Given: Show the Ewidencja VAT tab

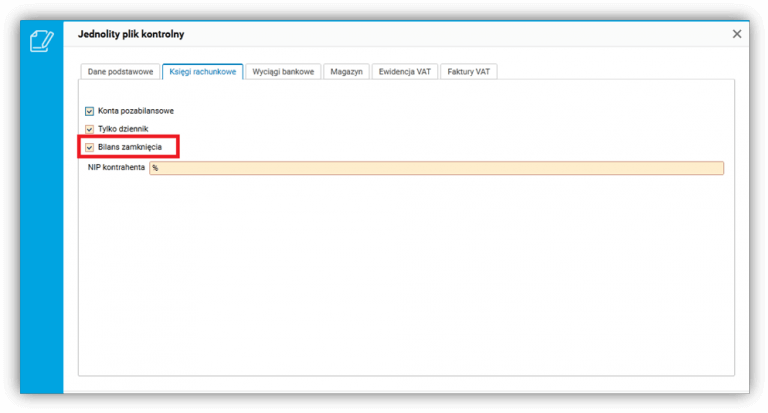Looking at the screenshot, I should pyautogui.click(x=405, y=72).
